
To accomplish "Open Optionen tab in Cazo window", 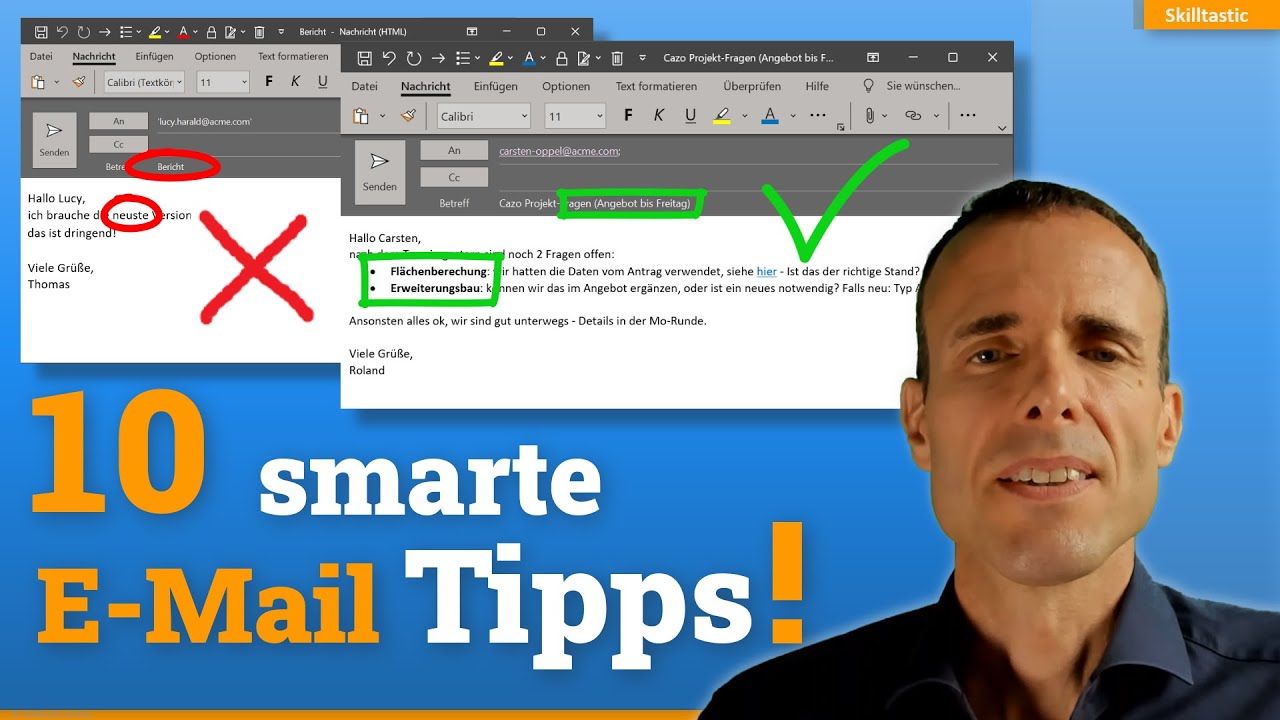I will point(566,86).
